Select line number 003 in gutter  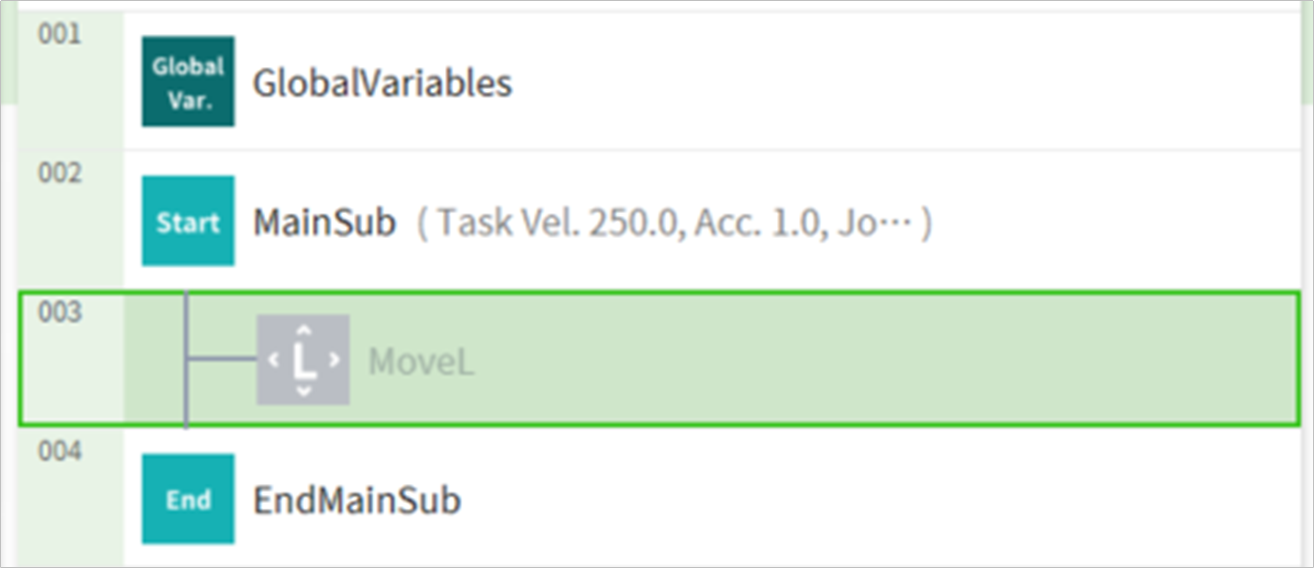(x=59, y=313)
